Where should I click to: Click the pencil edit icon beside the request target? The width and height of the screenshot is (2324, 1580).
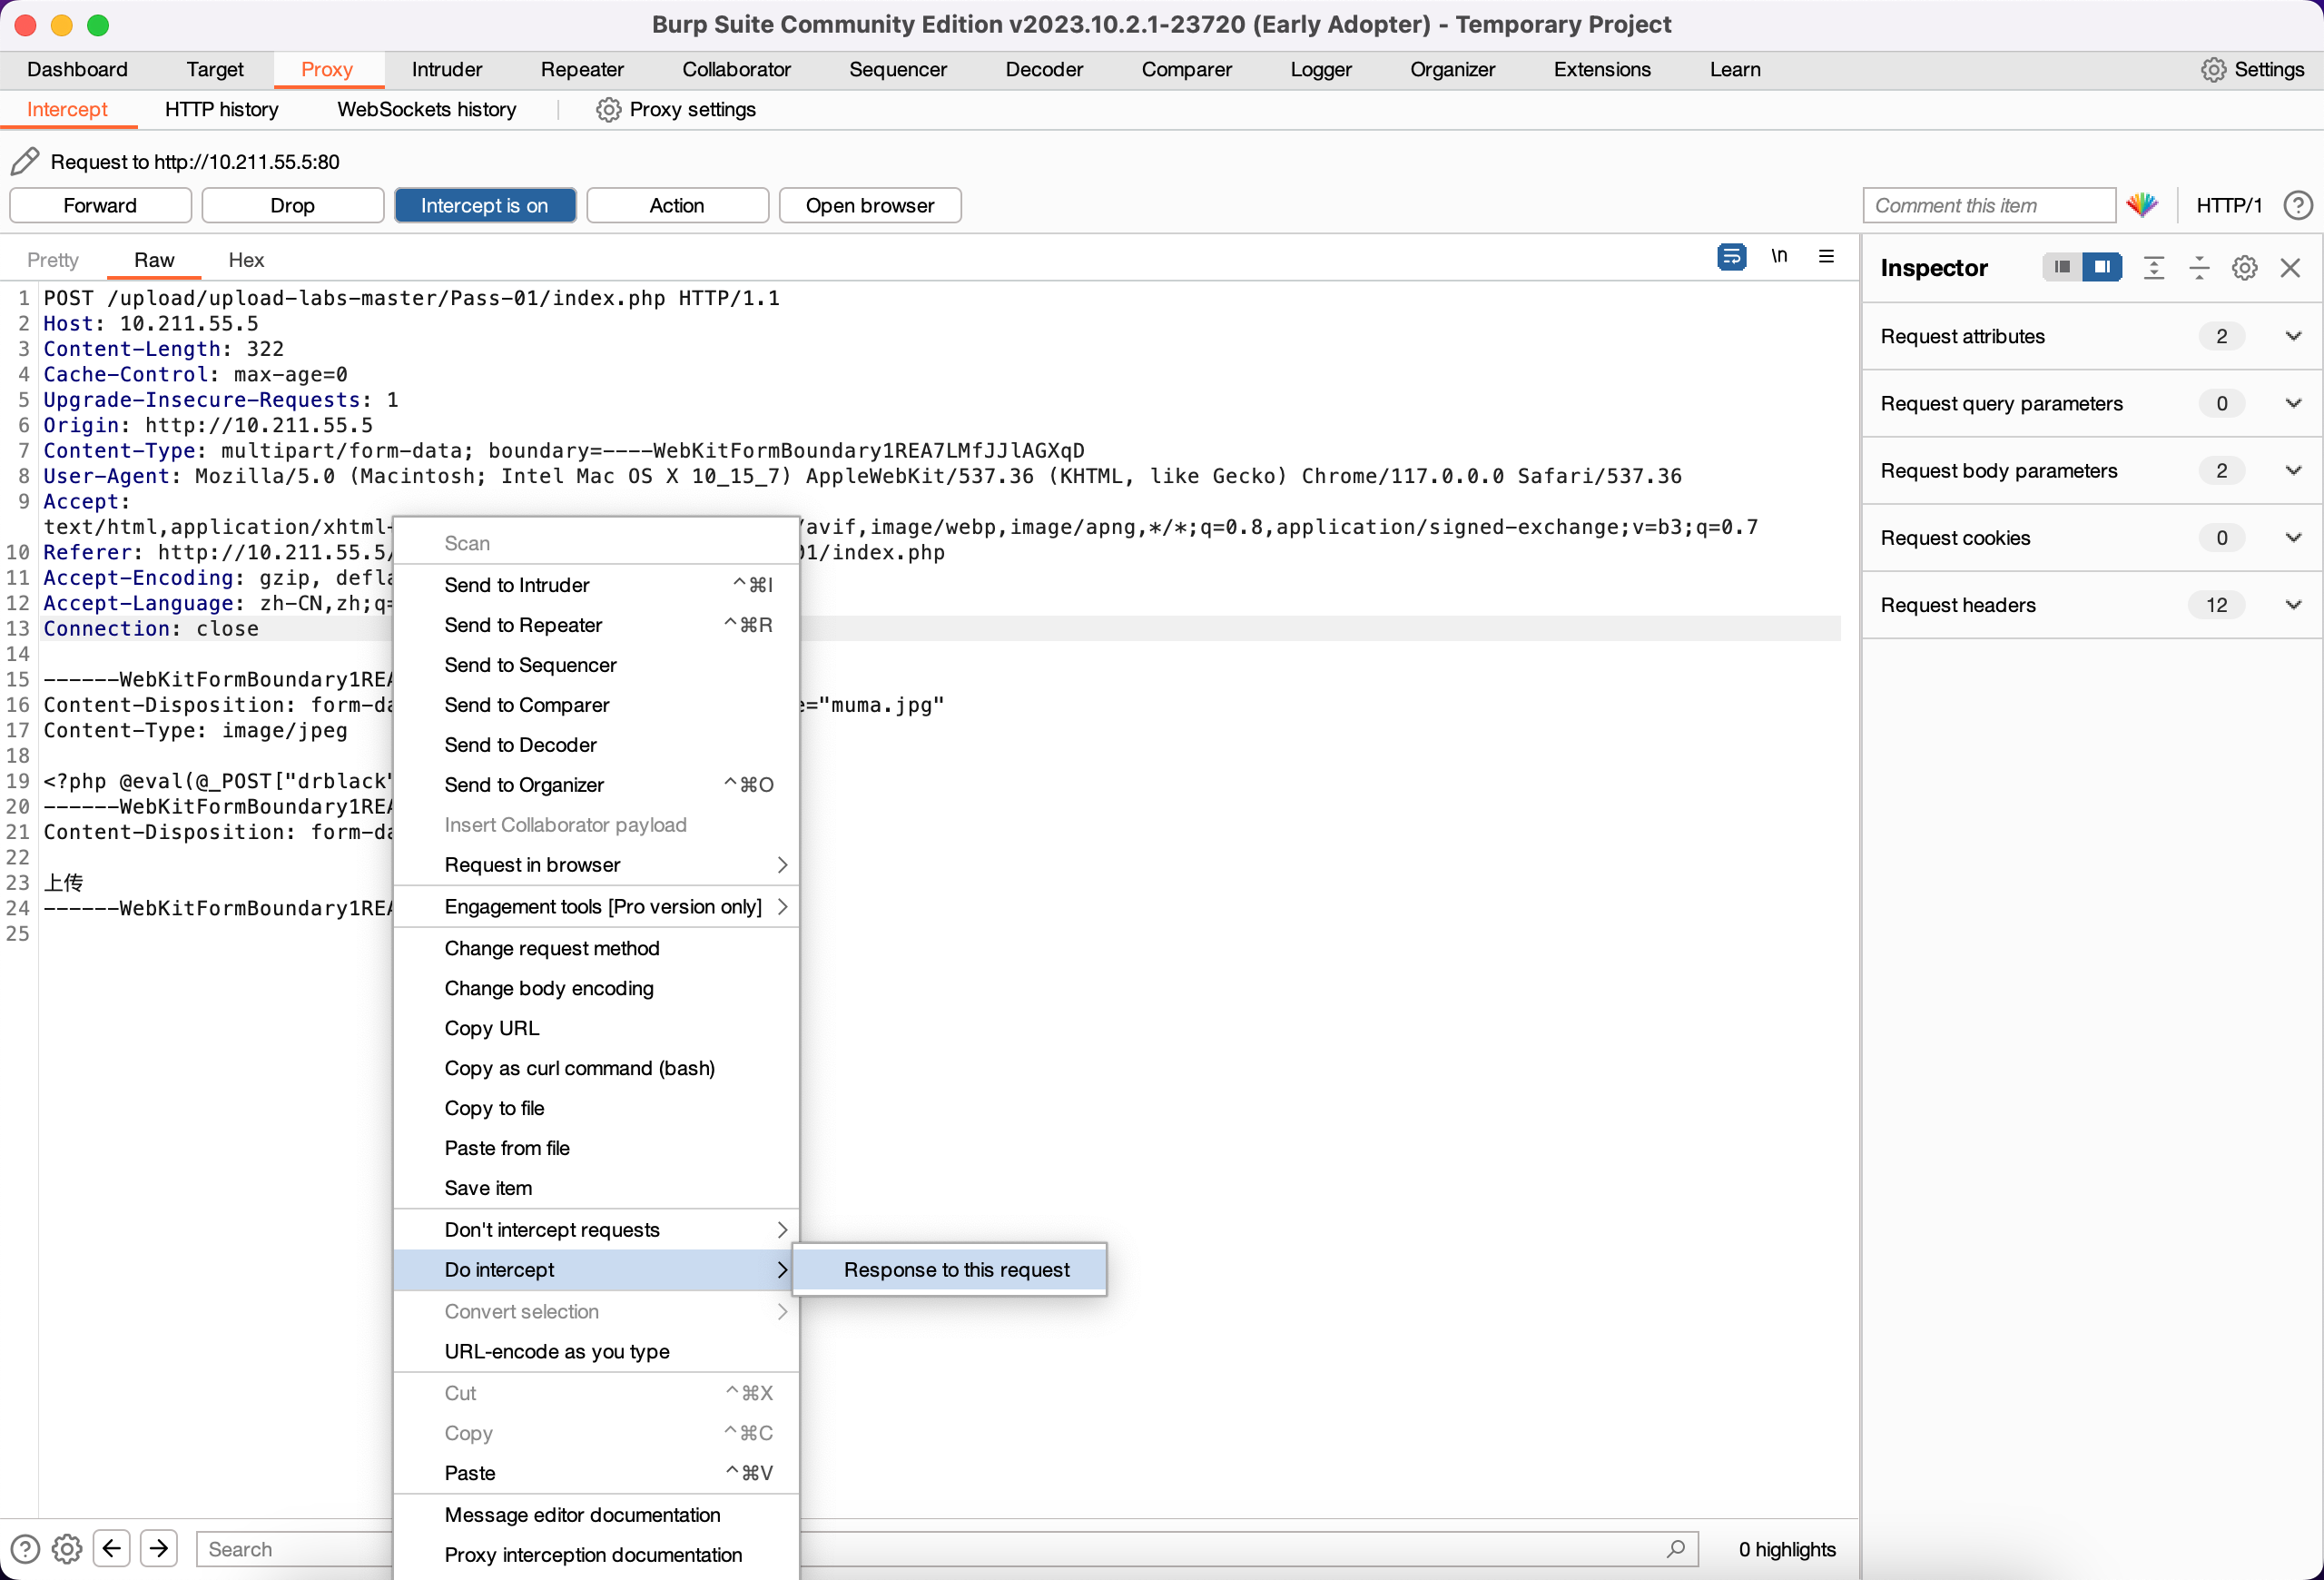coord(25,161)
